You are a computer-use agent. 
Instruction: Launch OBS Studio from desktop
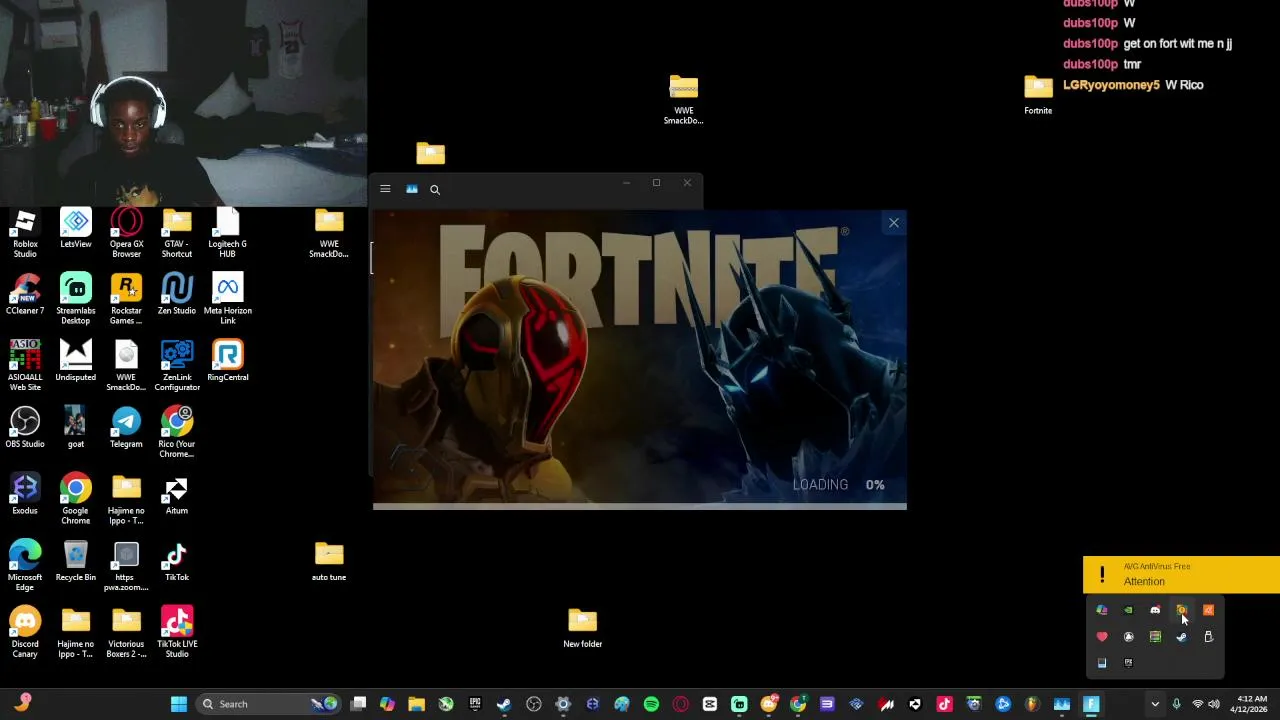[25, 428]
